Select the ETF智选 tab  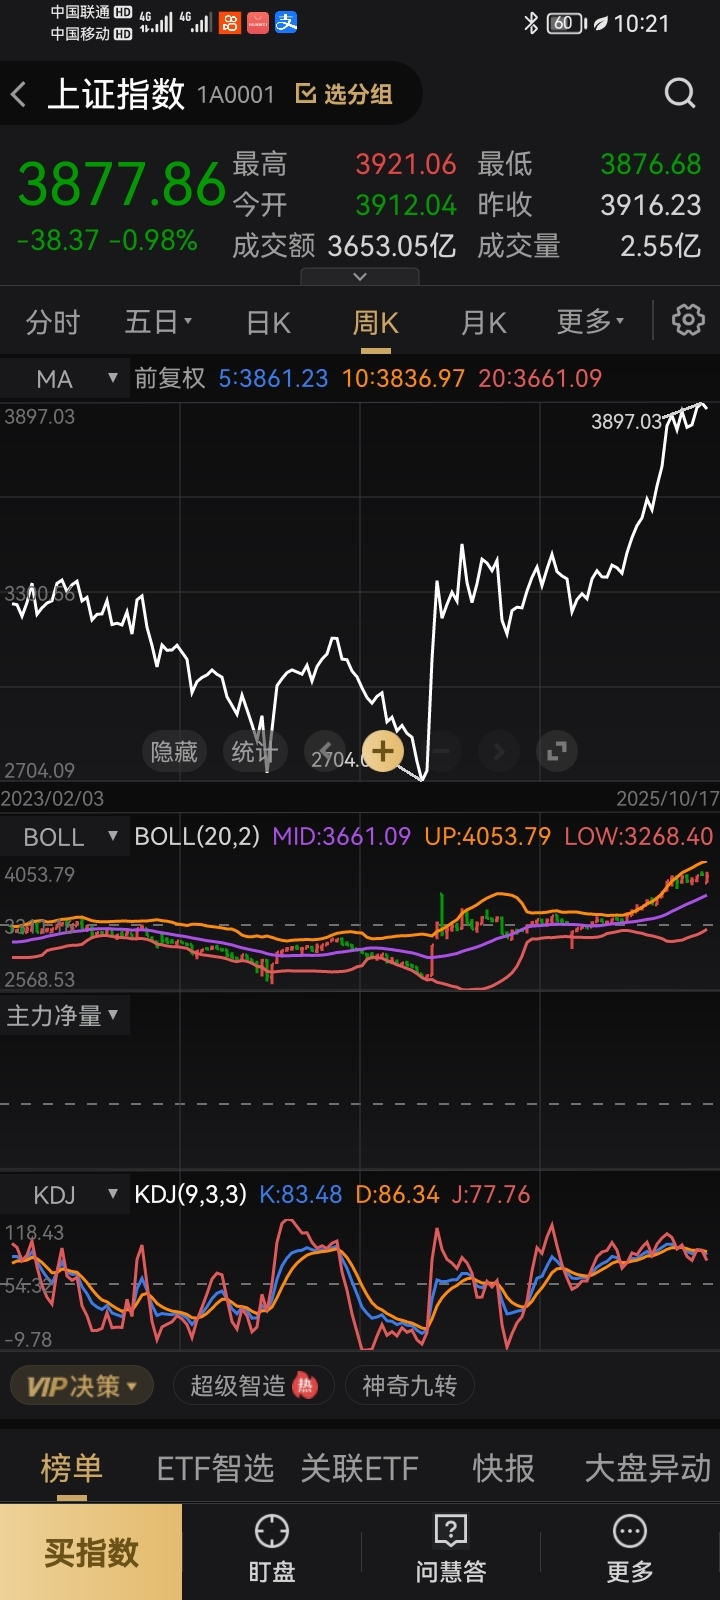(215, 1468)
